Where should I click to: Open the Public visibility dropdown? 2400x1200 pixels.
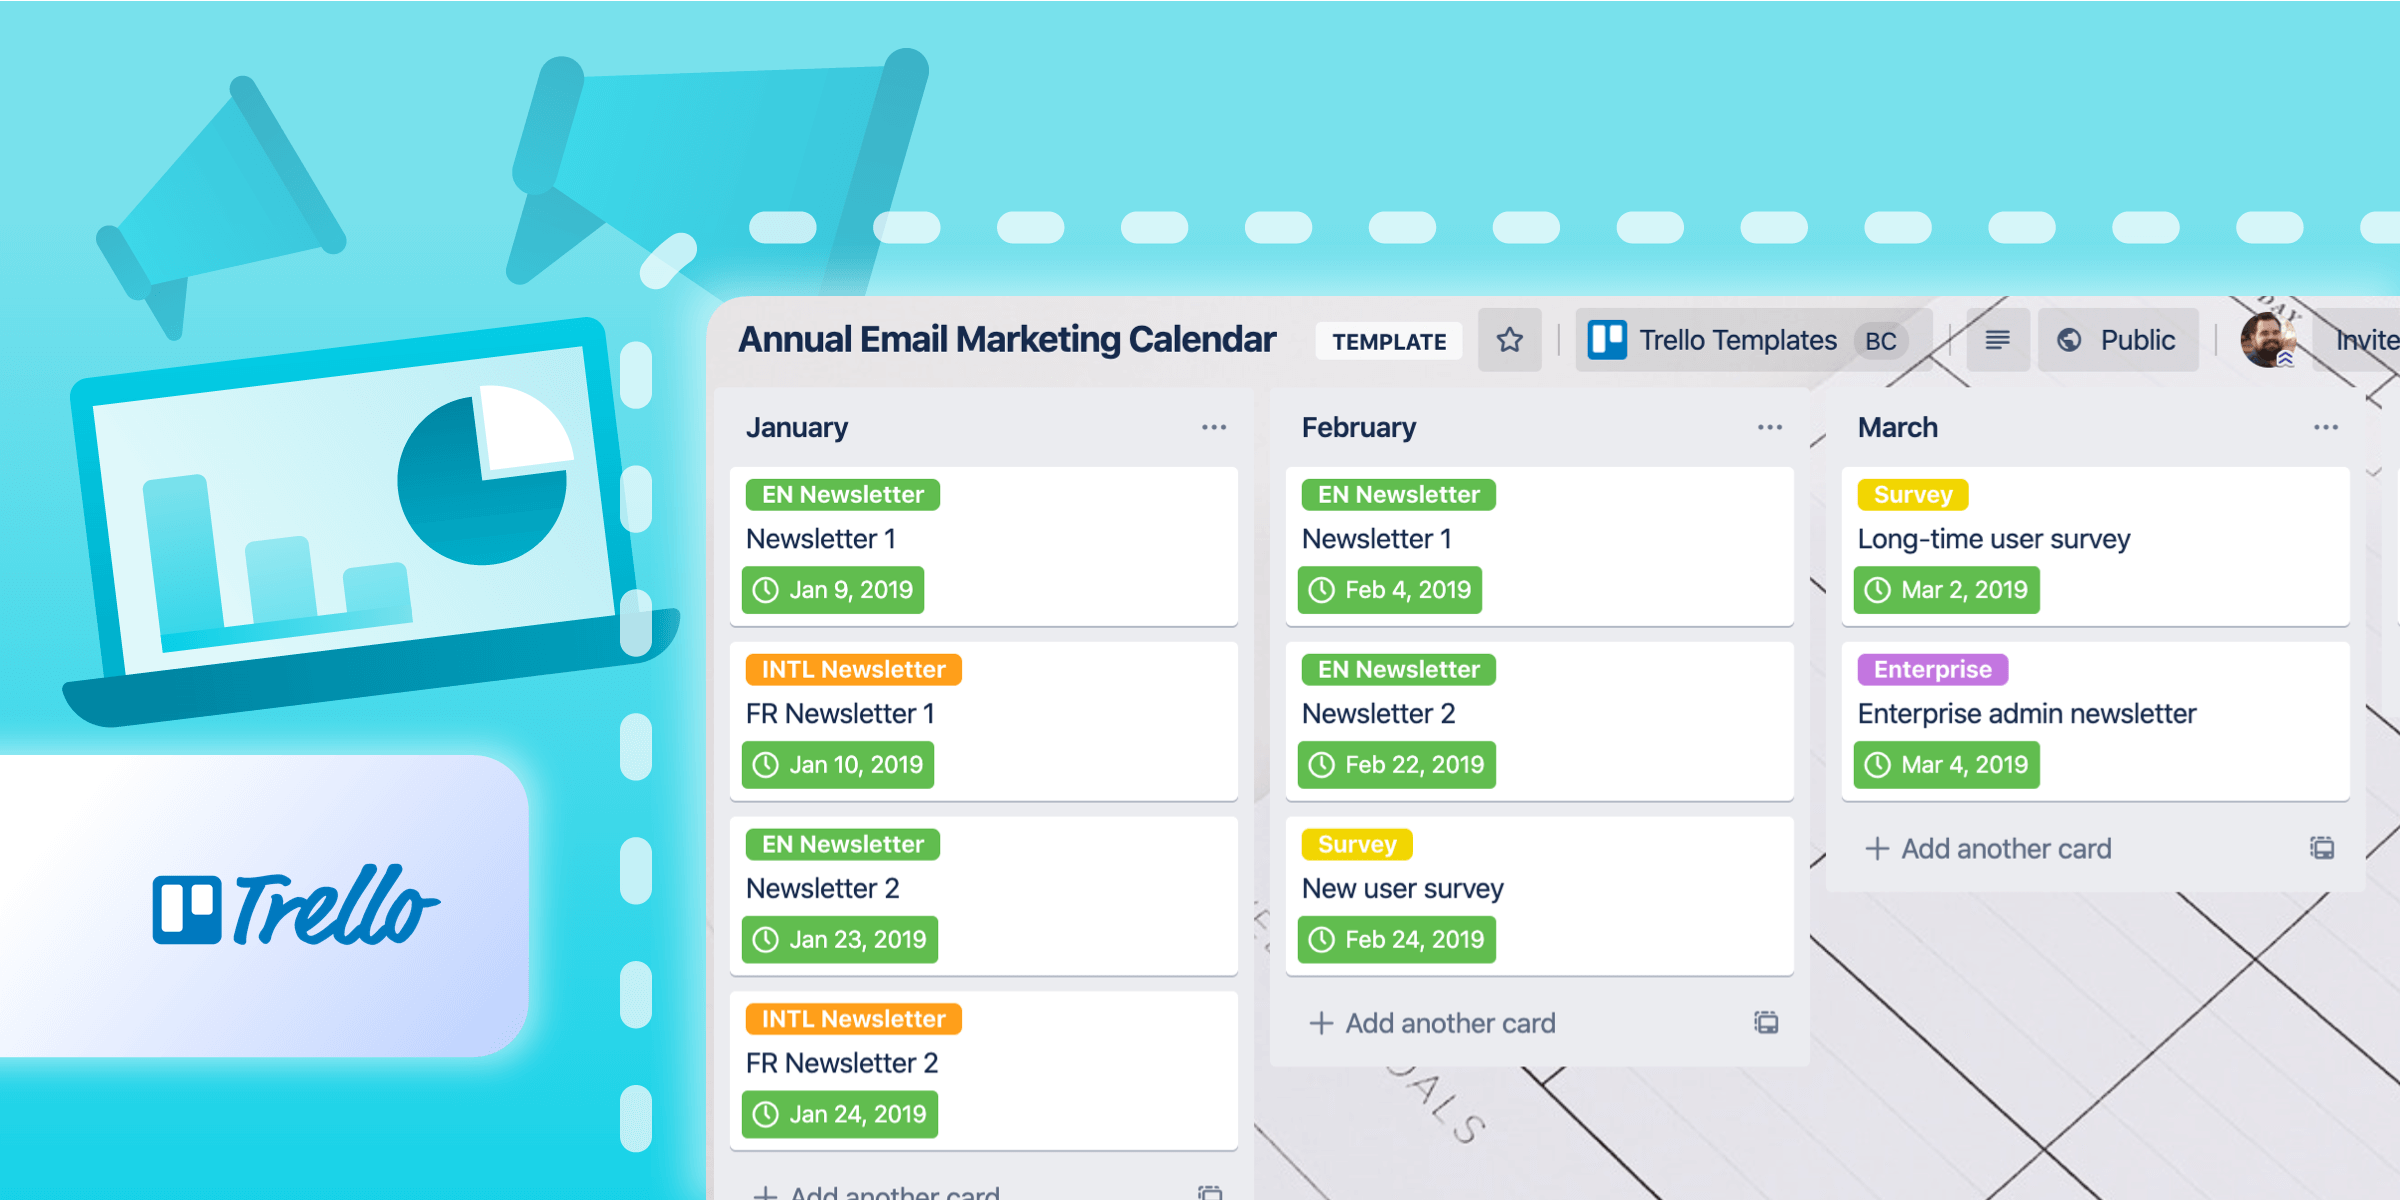click(x=2118, y=340)
